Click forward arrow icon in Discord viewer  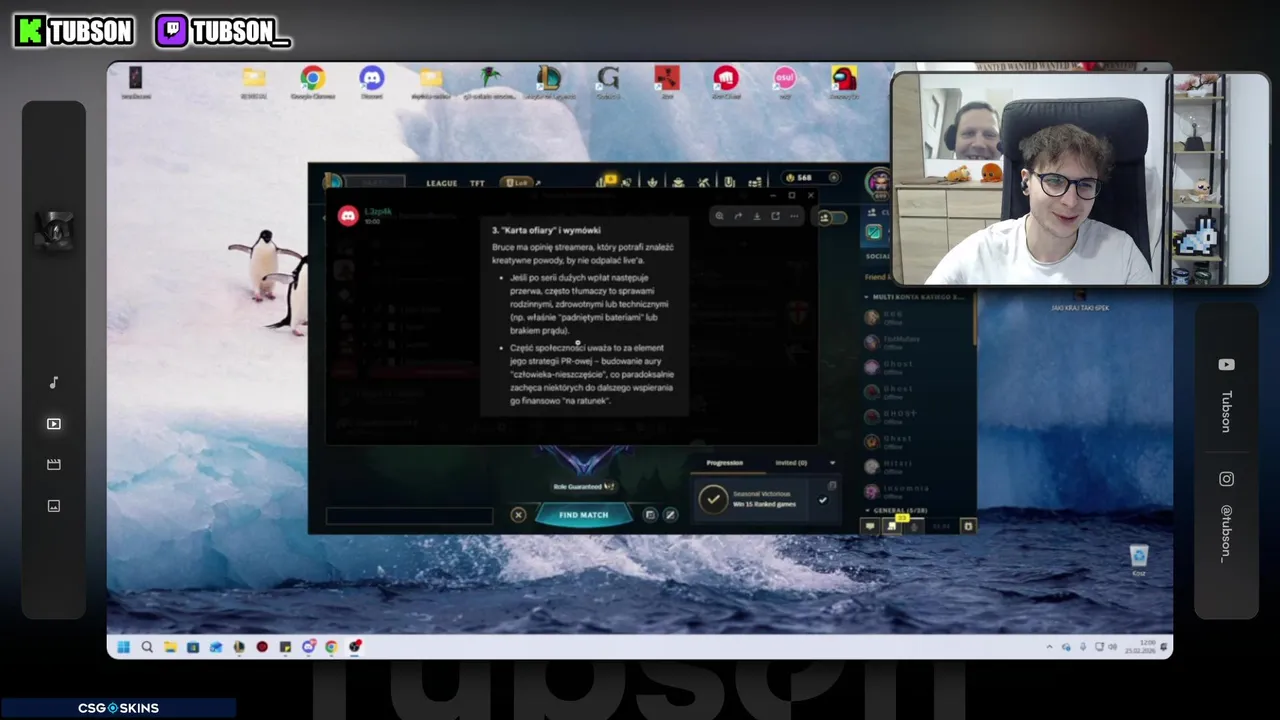738,216
